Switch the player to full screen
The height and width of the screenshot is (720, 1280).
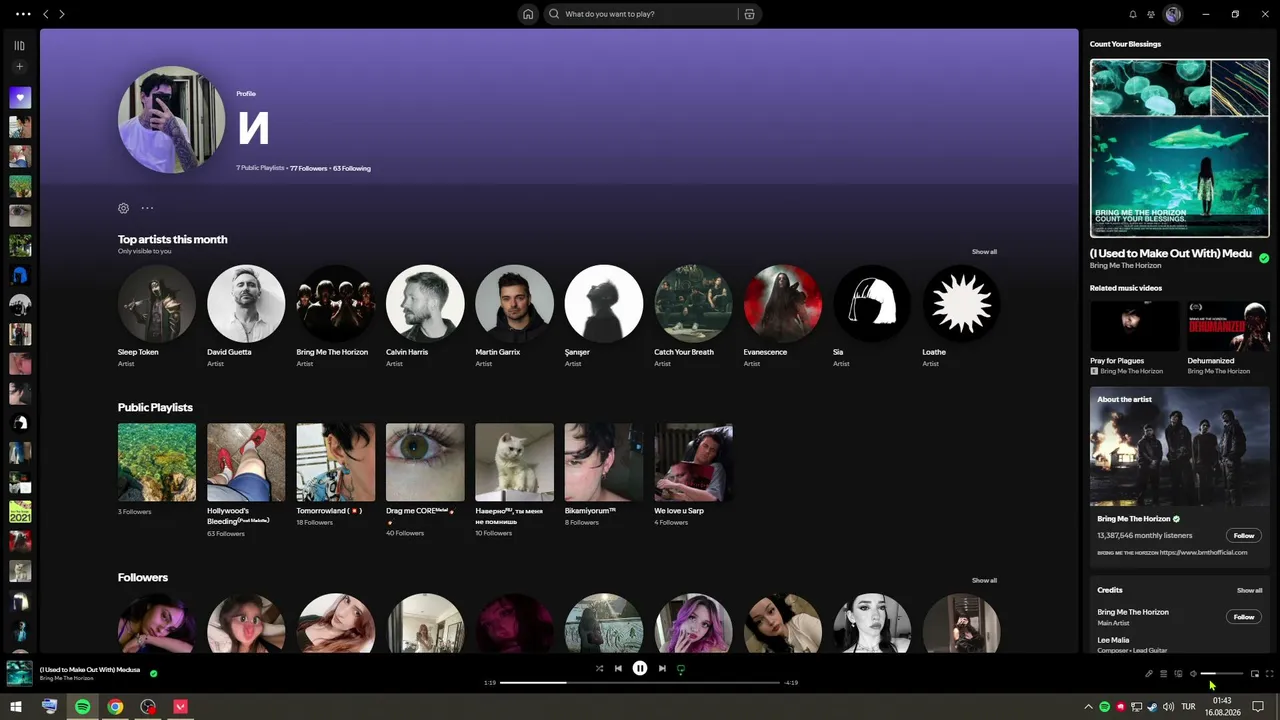point(1269,674)
